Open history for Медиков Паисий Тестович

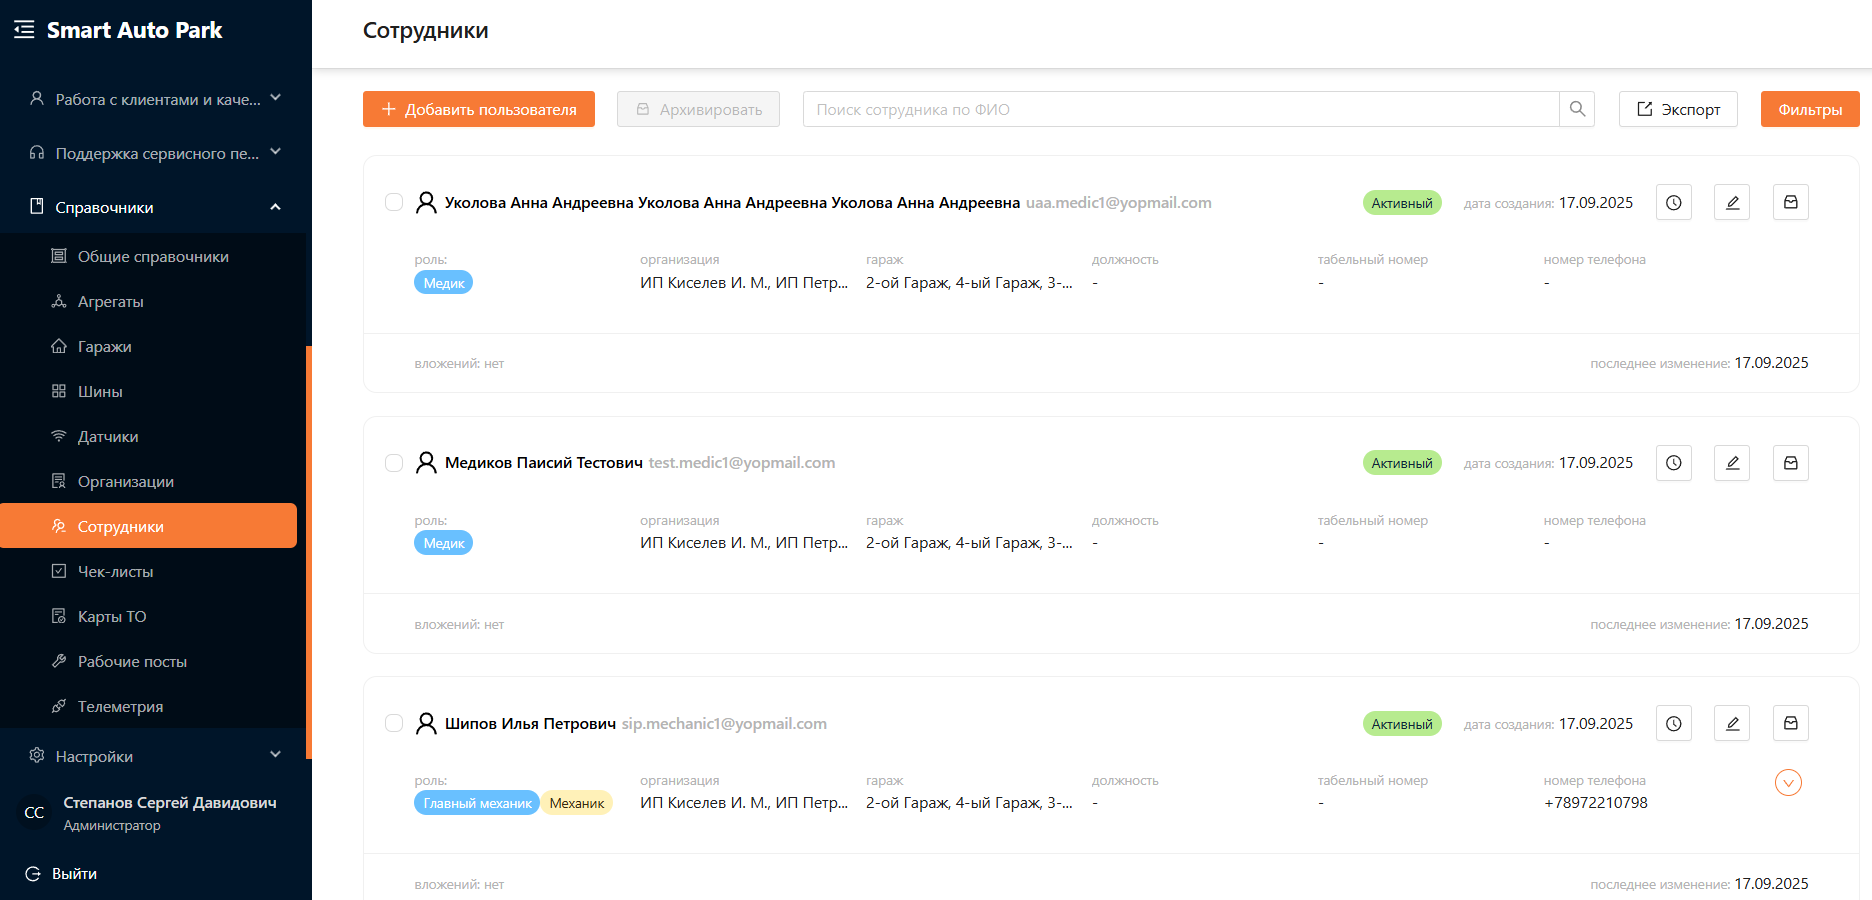pyautogui.click(x=1673, y=463)
